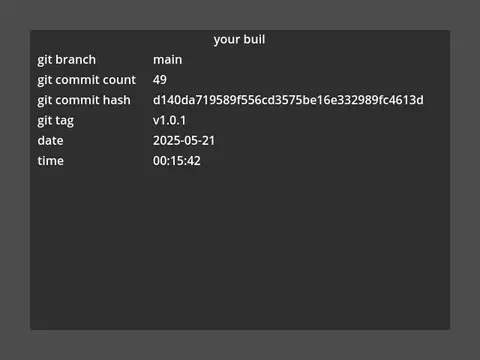Image resolution: width=480 pixels, height=360 pixels.
Task: Select the 'git branch' label
Action: pyautogui.click(x=66, y=60)
